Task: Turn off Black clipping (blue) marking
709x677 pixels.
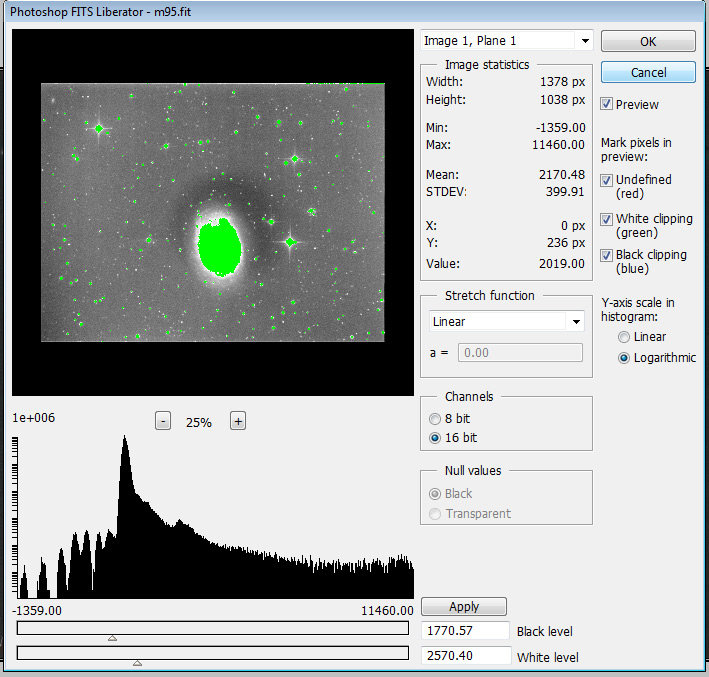Action: [x=607, y=255]
